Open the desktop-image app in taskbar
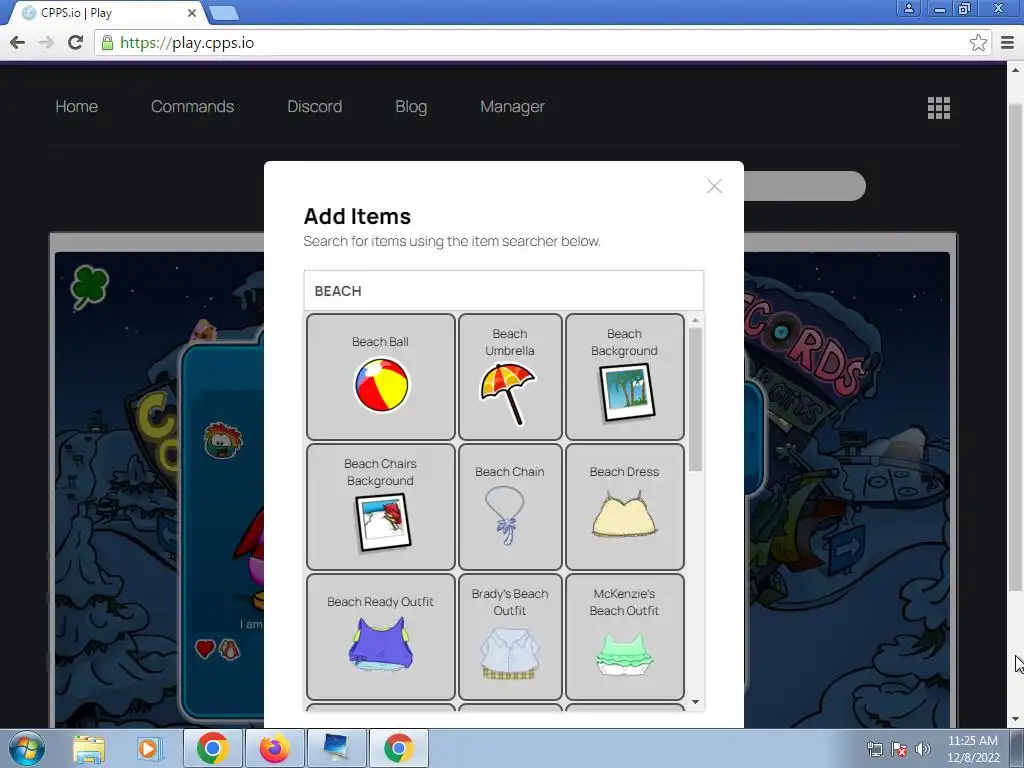Viewport: 1024px width, 768px height. (336, 748)
